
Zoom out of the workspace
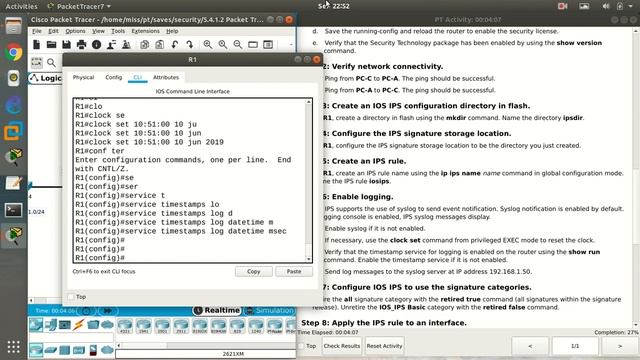[238, 44]
